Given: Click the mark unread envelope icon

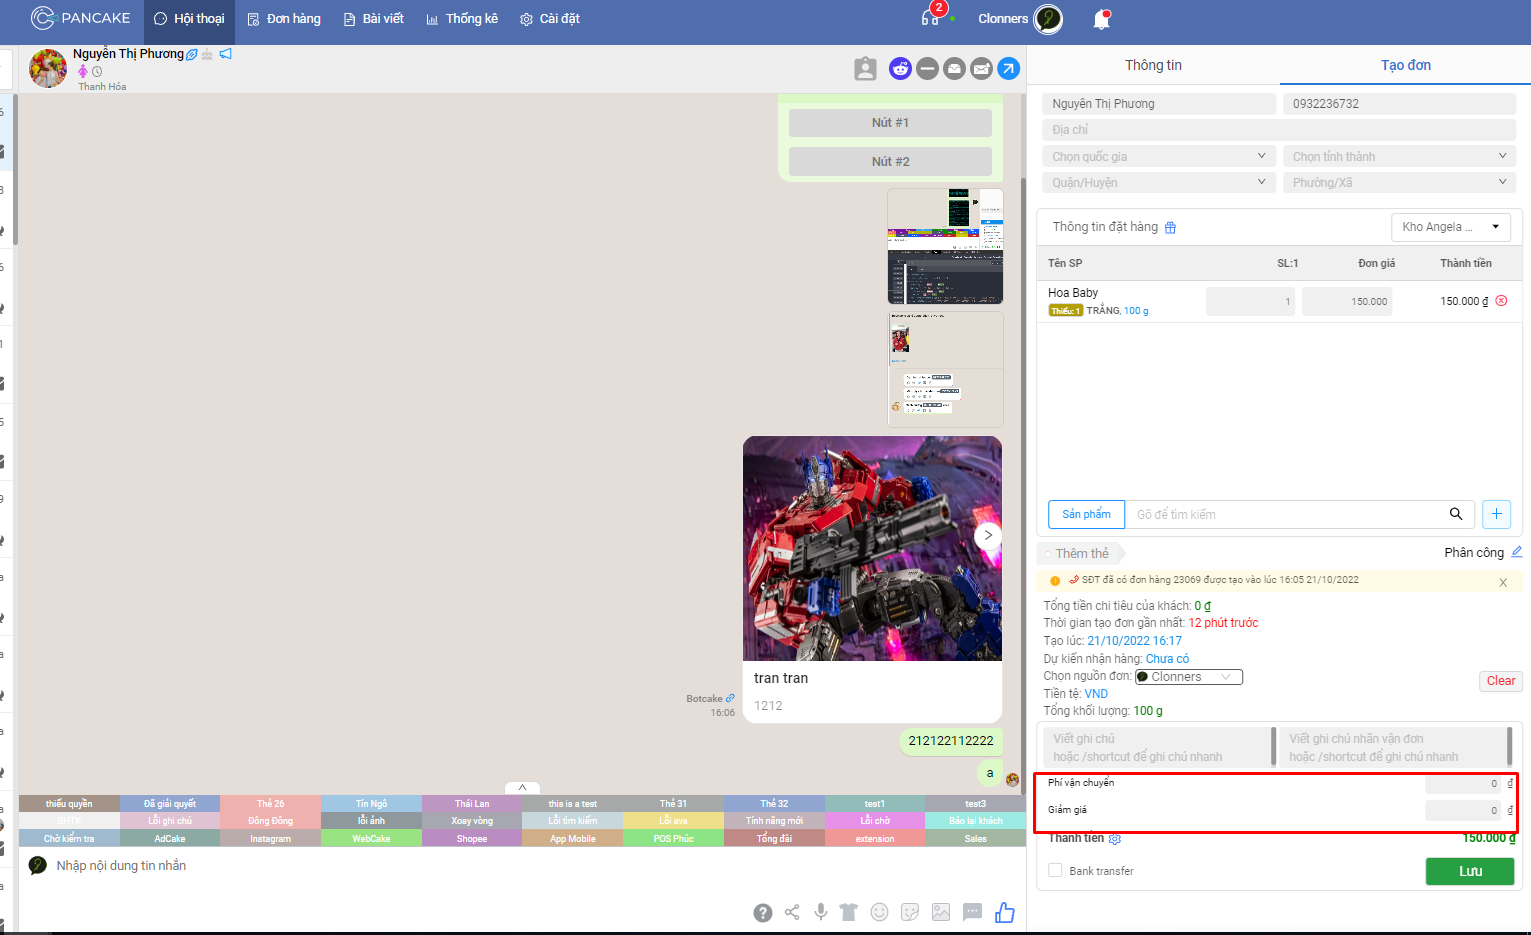Looking at the screenshot, I should coord(981,68).
